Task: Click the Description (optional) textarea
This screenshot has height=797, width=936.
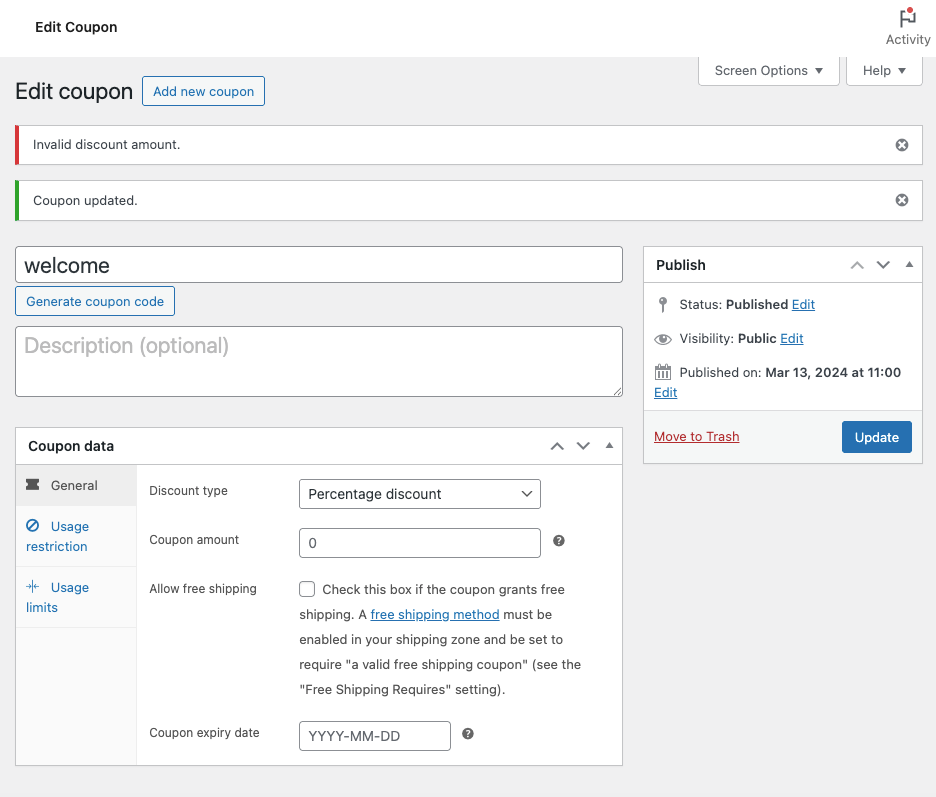Action: tap(319, 361)
